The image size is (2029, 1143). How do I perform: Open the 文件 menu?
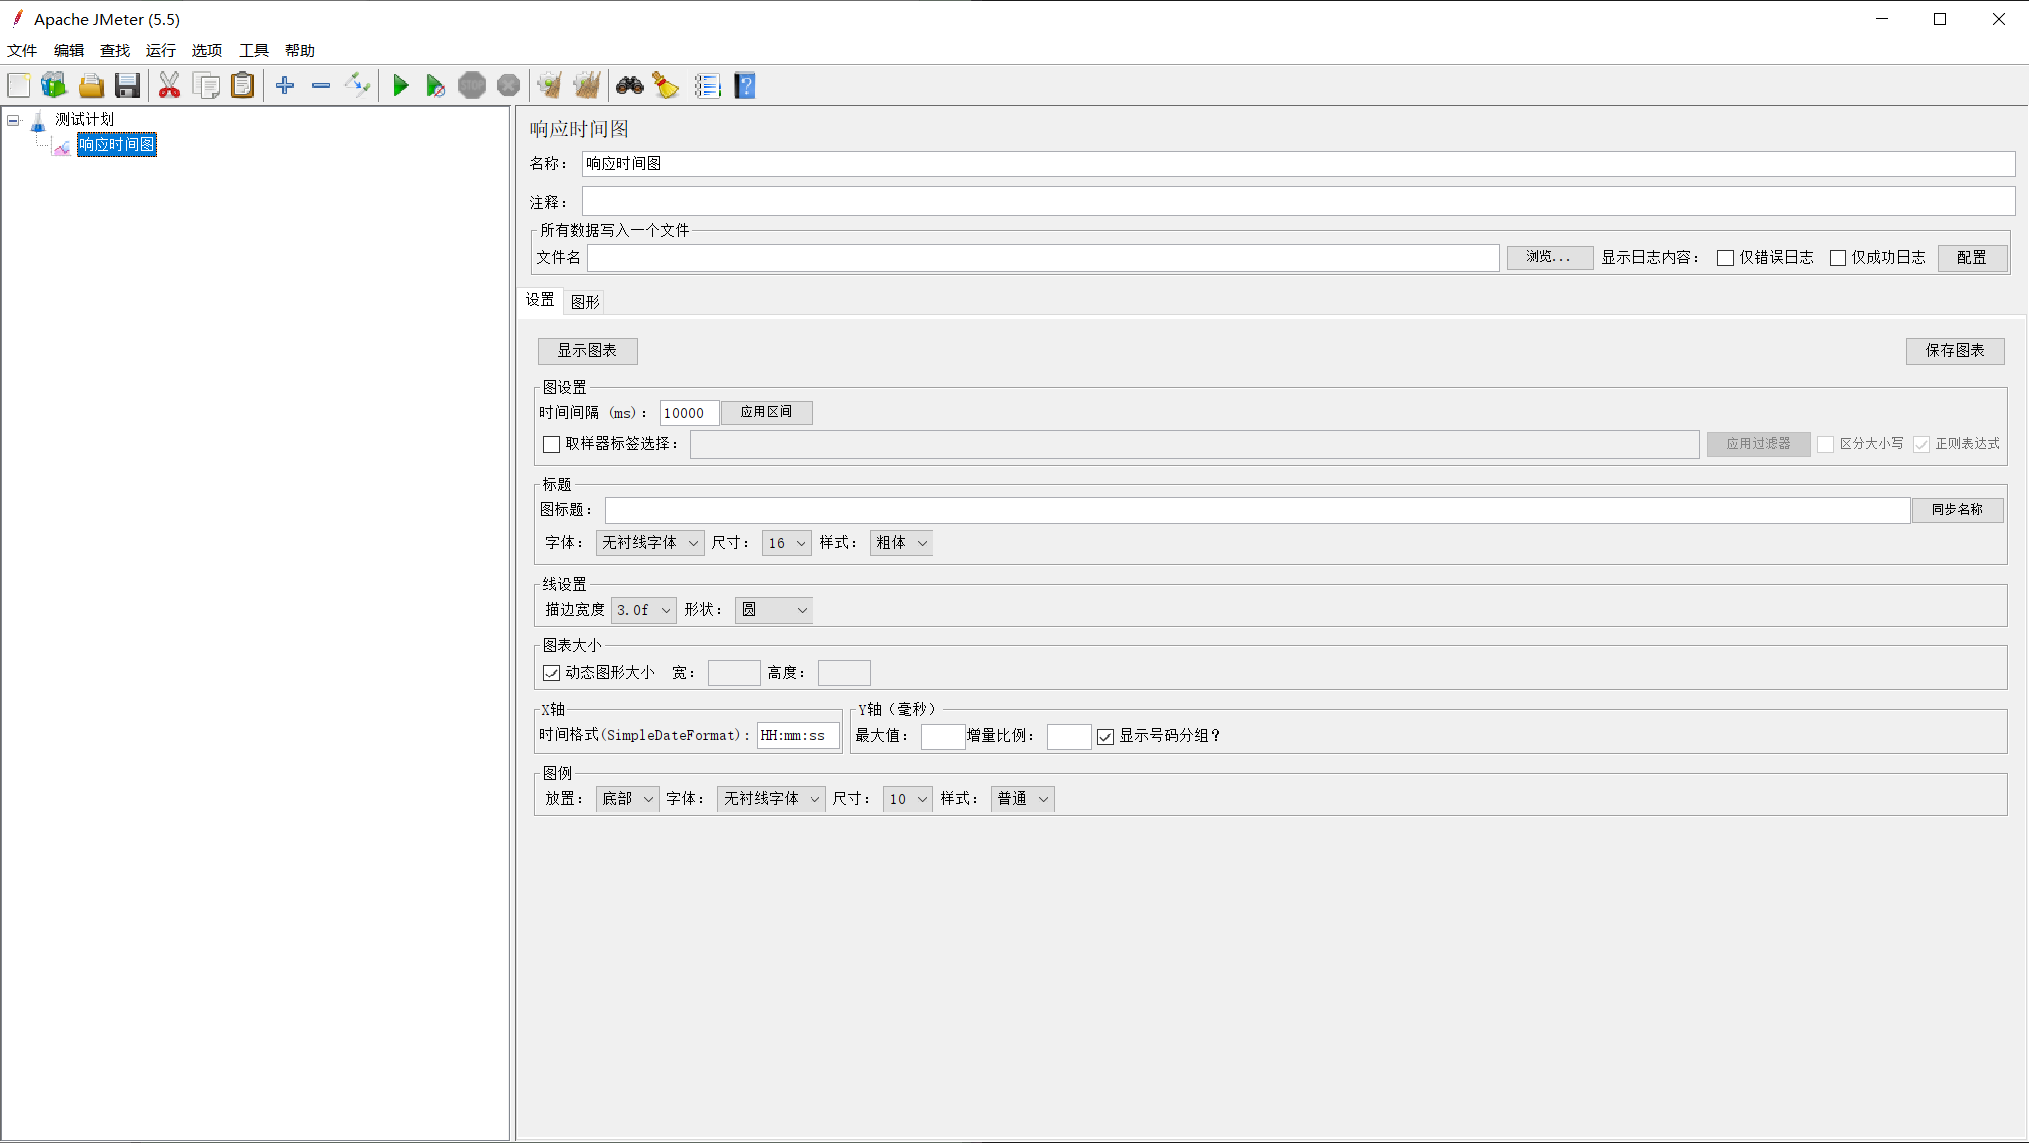pos(22,50)
